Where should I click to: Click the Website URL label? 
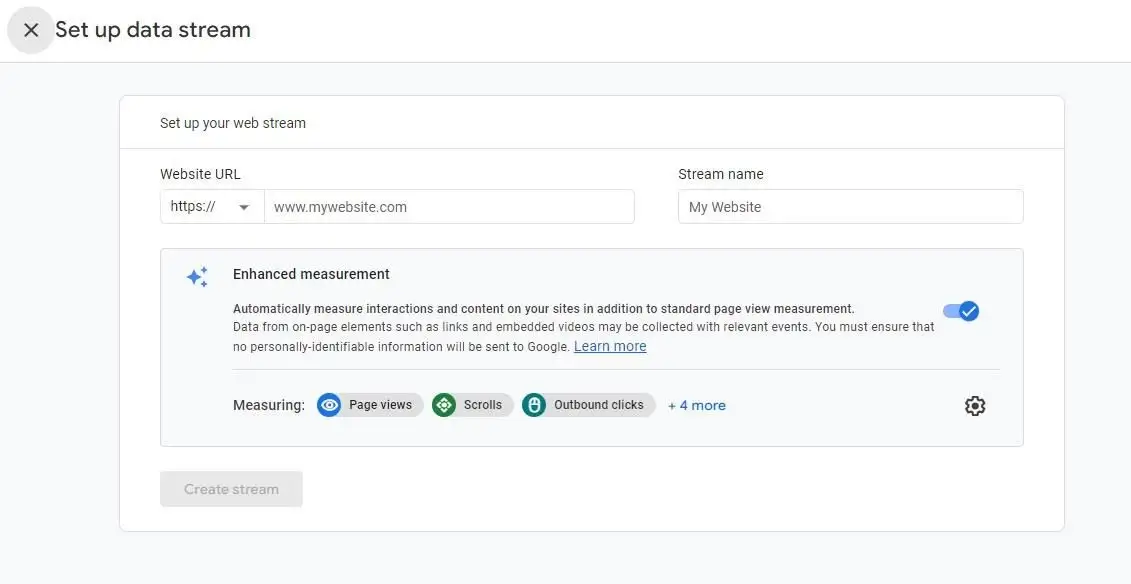coord(201,174)
